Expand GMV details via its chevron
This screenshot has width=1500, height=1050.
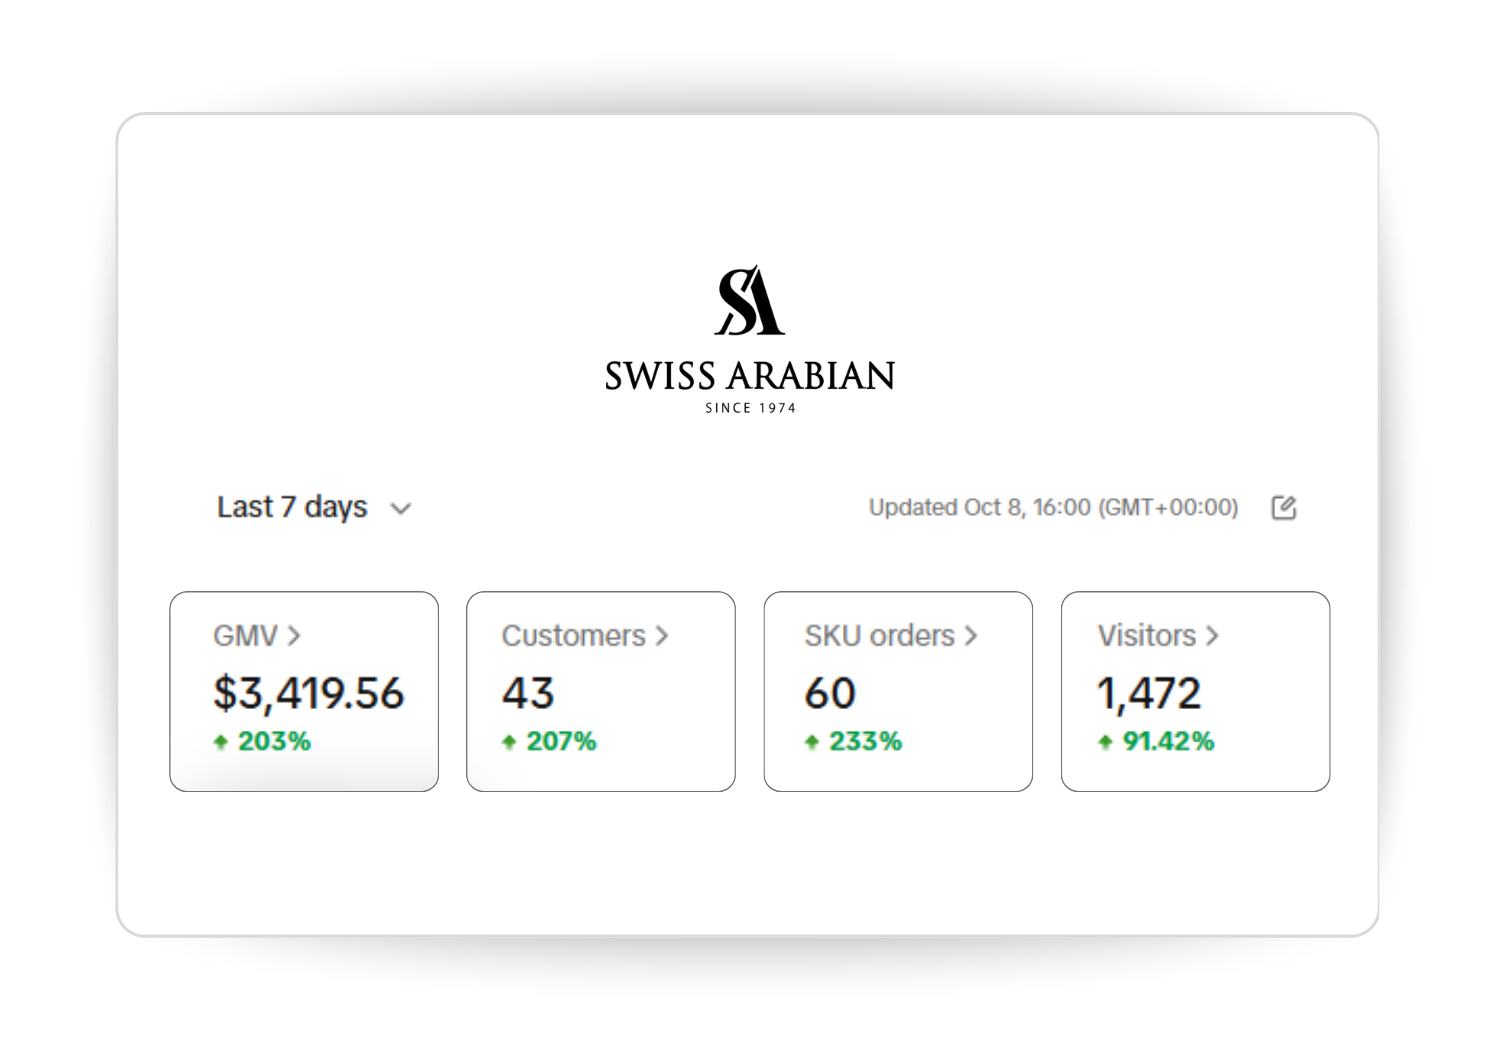point(294,636)
